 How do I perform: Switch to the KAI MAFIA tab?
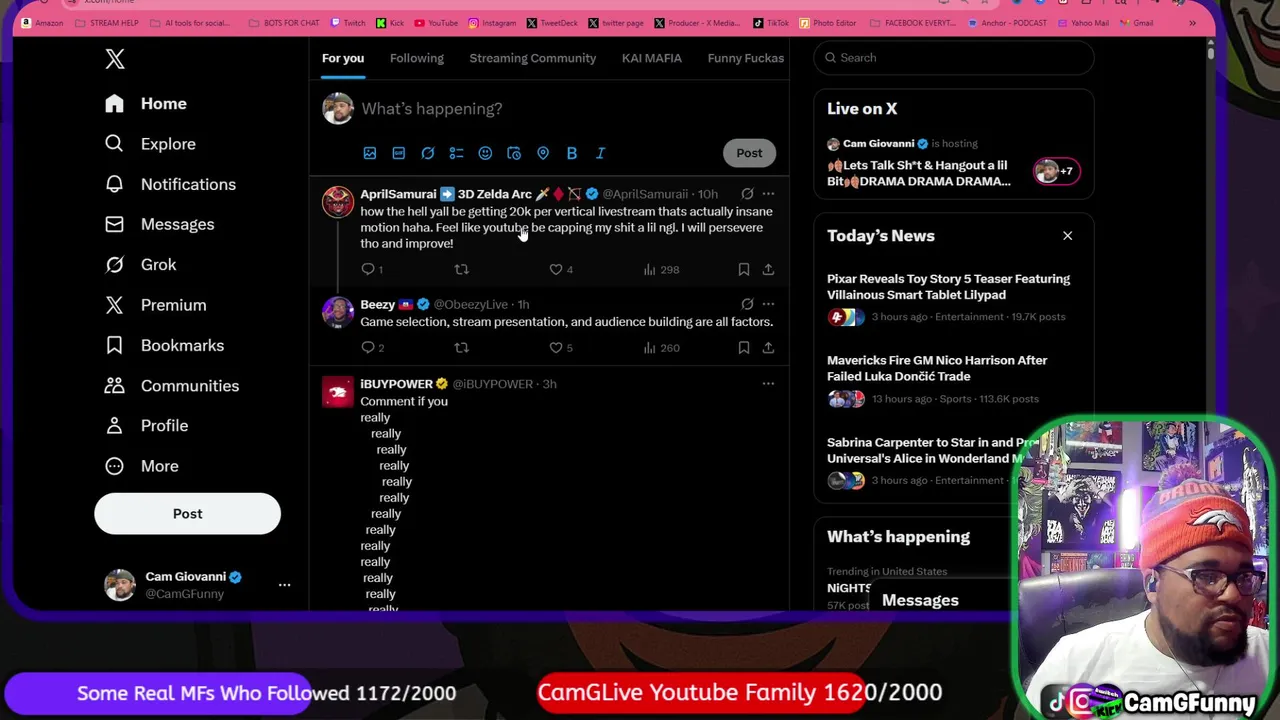(x=652, y=58)
